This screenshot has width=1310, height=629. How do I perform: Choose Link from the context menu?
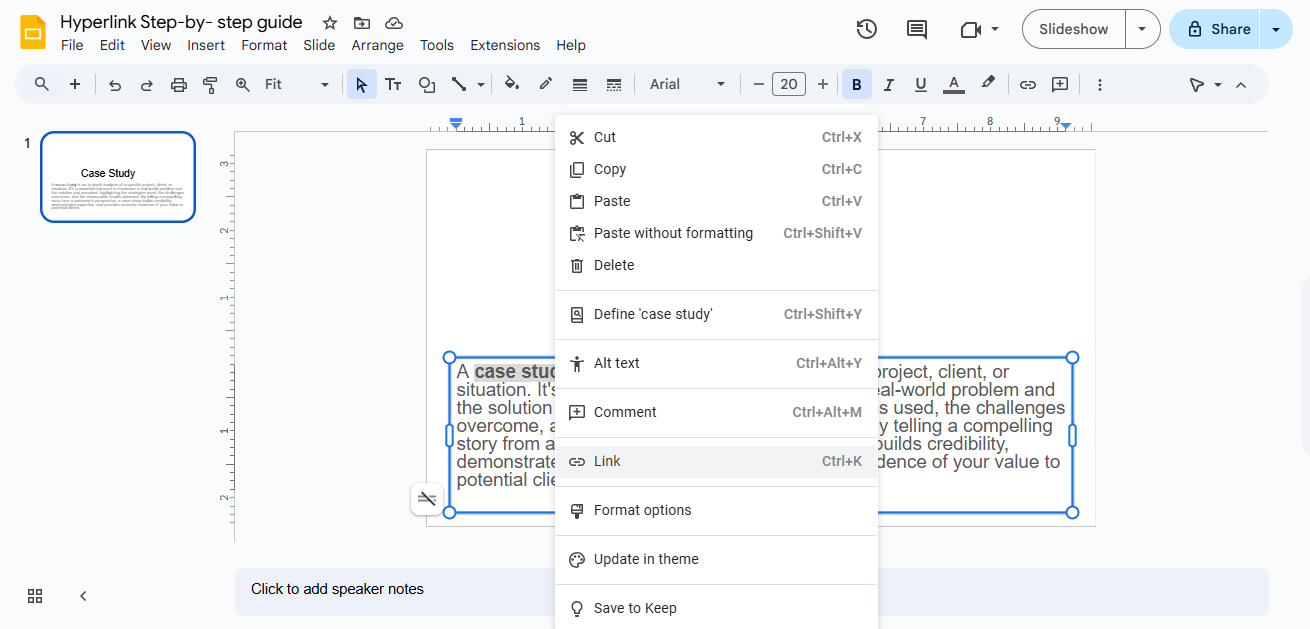coord(716,461)
